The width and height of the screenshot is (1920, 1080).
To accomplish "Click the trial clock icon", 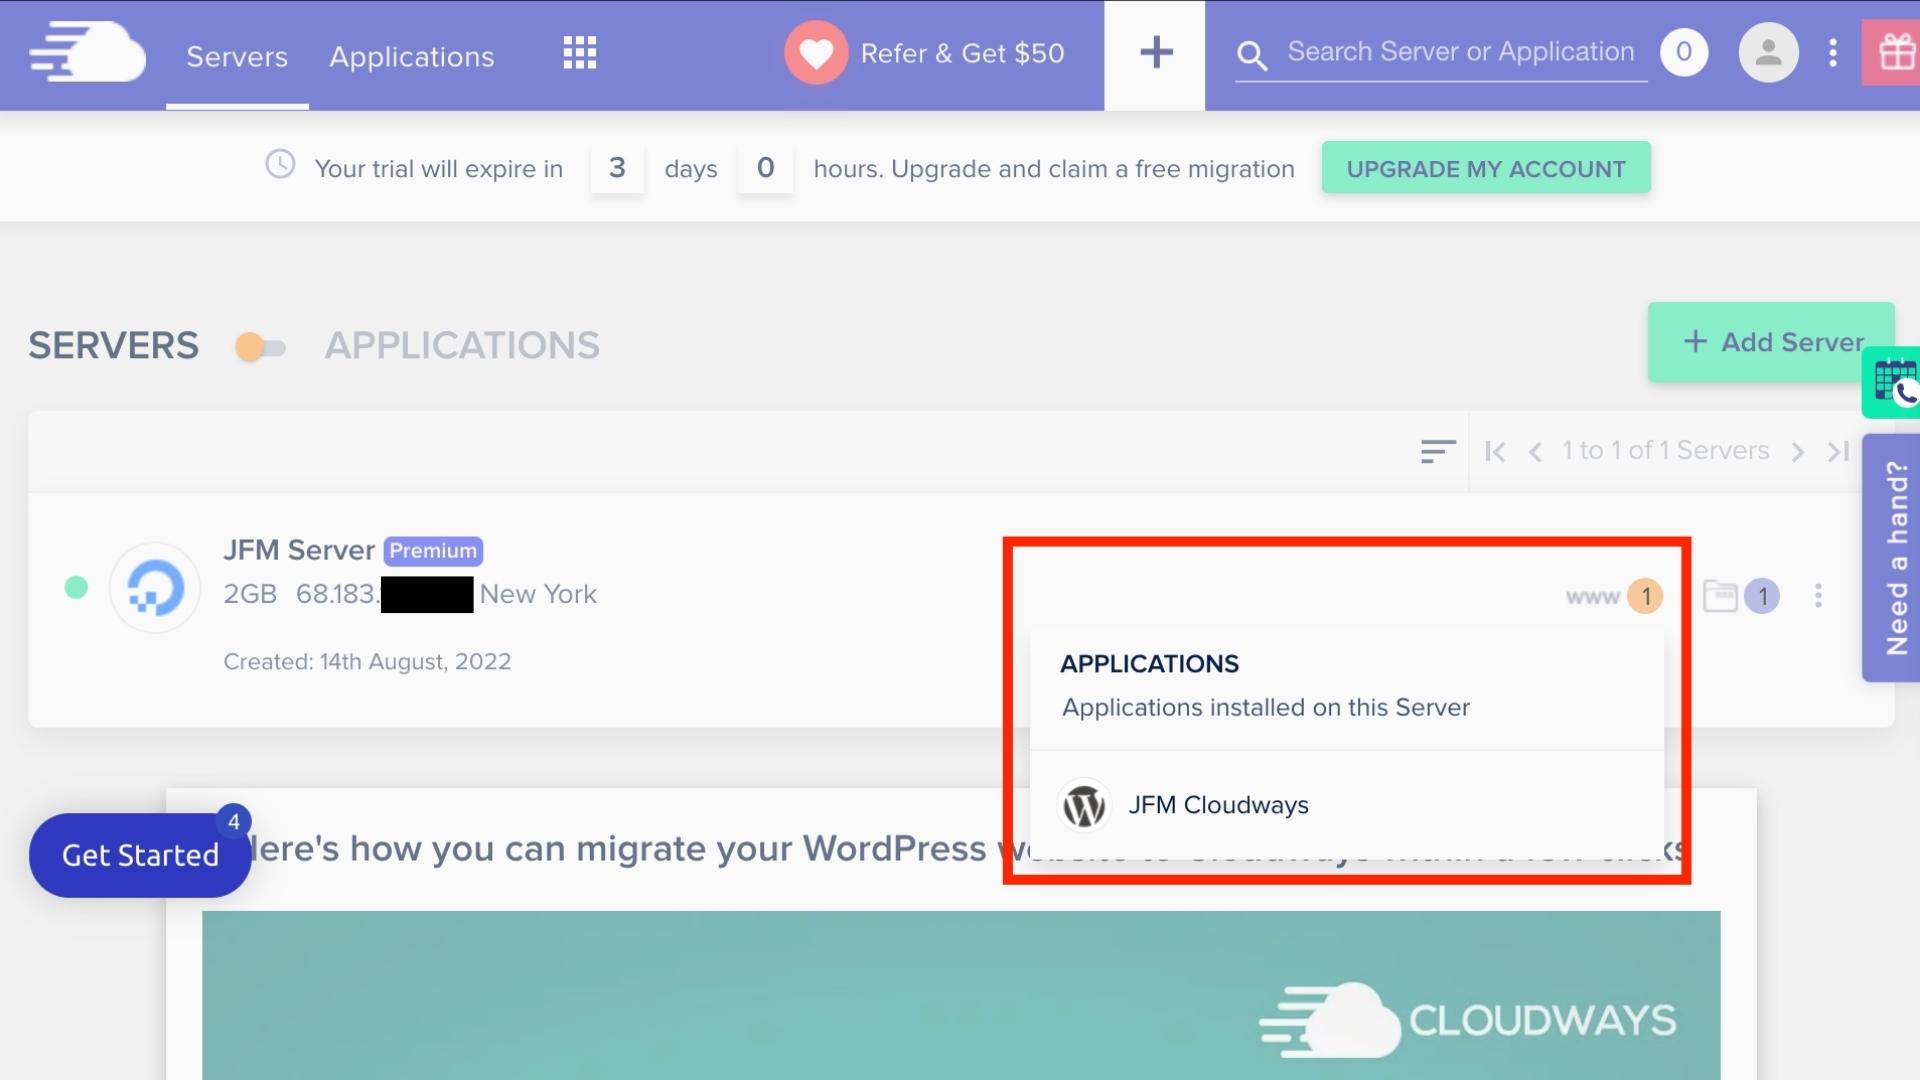I will [x=280, y=164].
